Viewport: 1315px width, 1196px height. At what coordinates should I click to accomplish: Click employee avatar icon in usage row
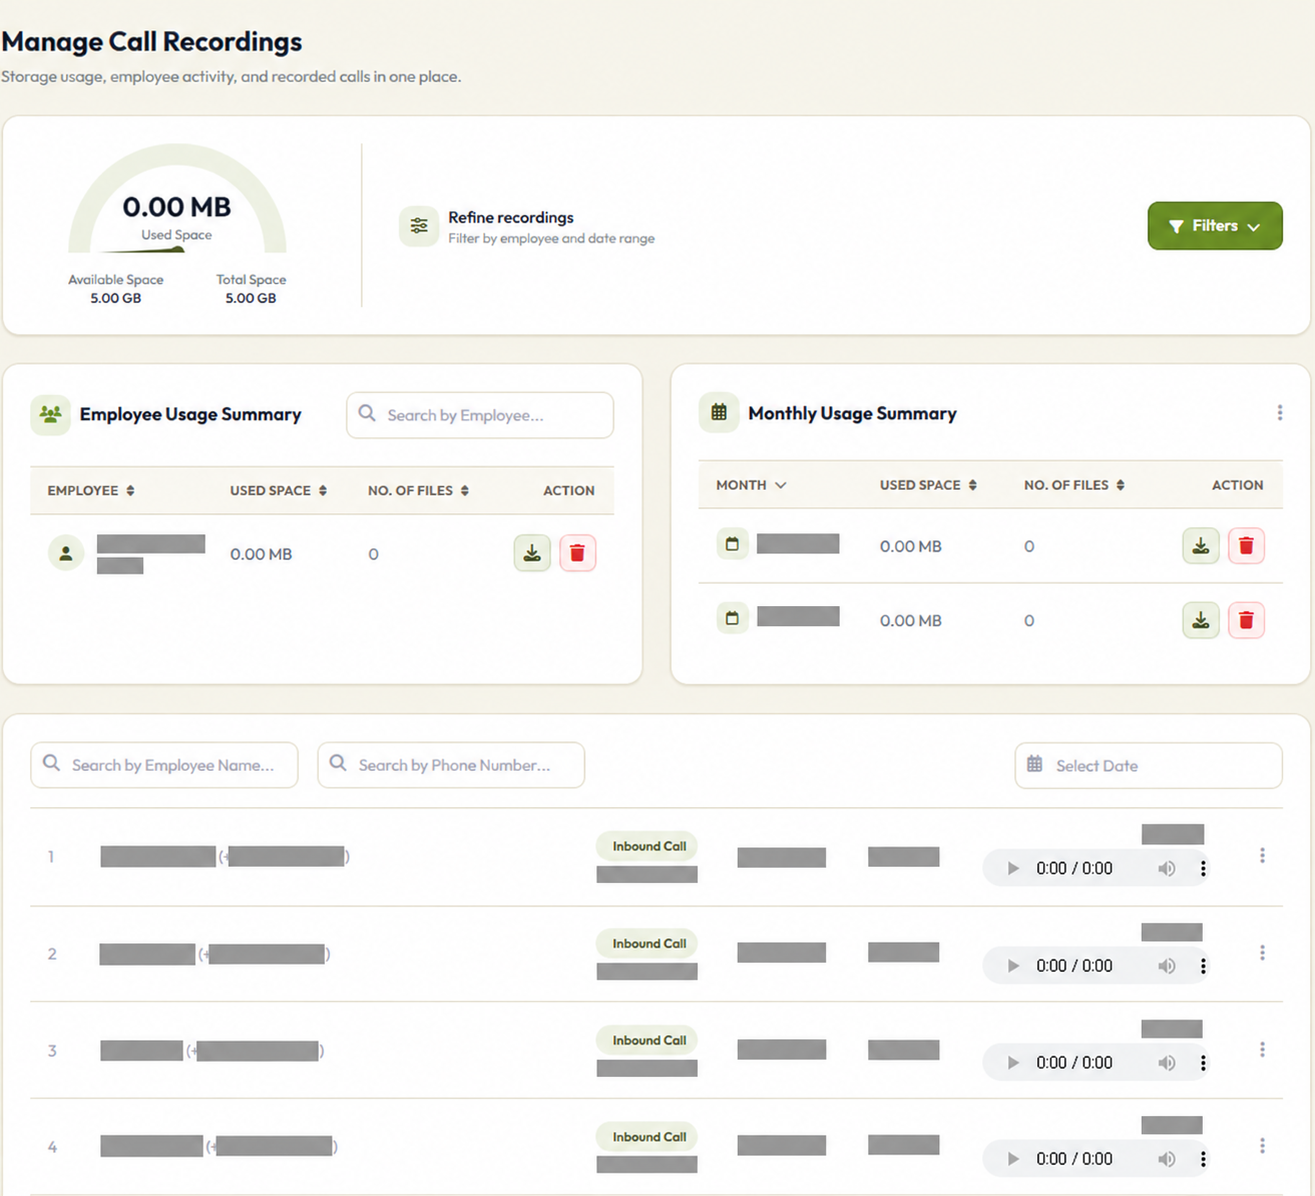[x=66, y=553]
